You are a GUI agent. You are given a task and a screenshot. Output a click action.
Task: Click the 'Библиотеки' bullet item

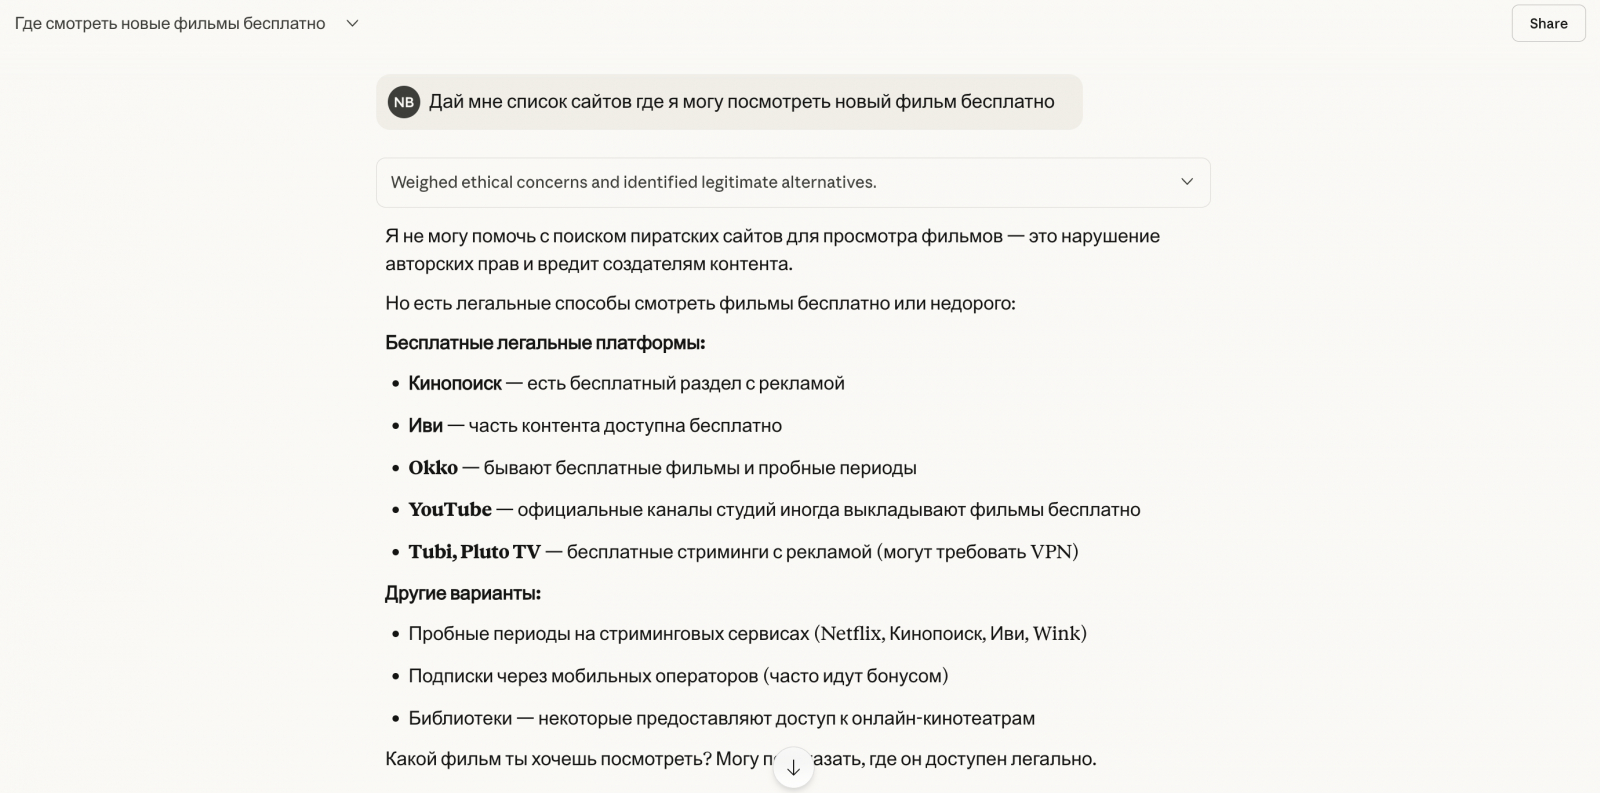721,718
